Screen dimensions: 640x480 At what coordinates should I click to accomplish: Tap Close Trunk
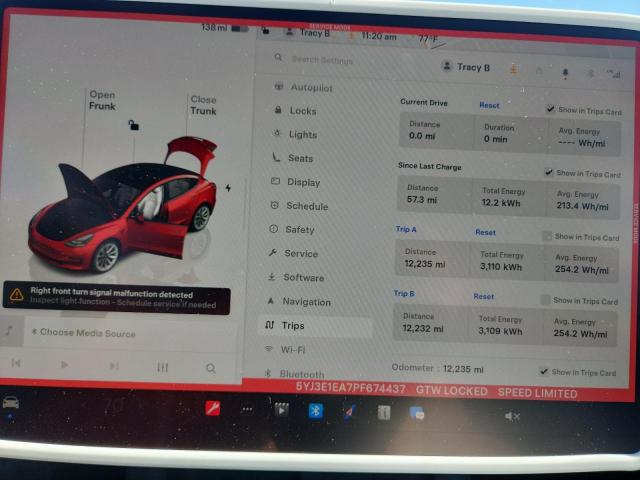click(x=203, y=105)
